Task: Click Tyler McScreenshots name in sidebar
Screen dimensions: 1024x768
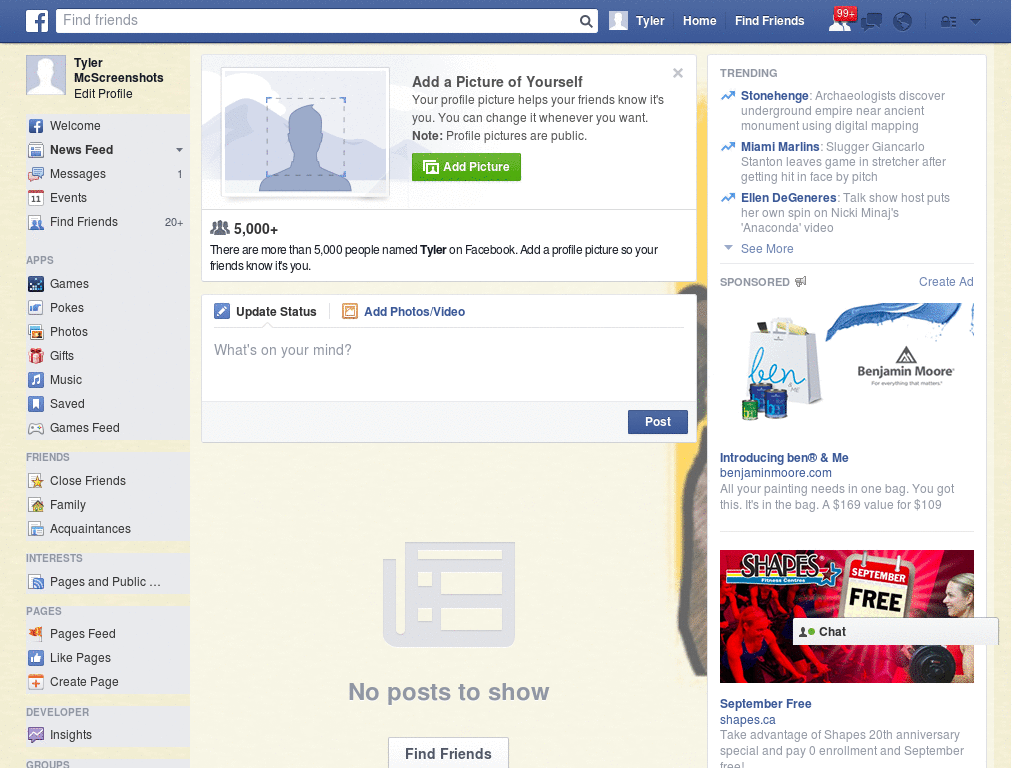Action: coord(118,71)
